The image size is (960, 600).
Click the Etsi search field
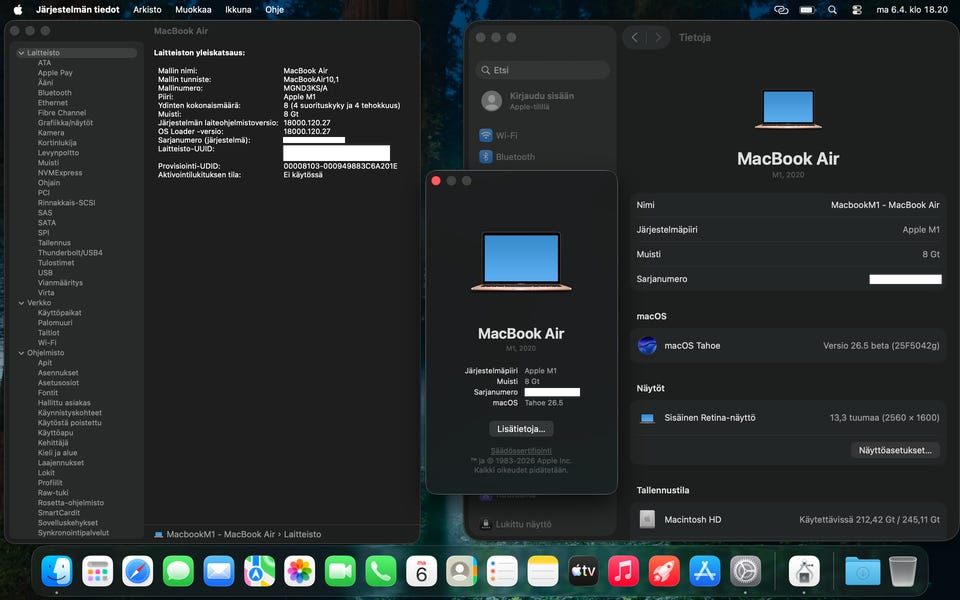(543, 71)
